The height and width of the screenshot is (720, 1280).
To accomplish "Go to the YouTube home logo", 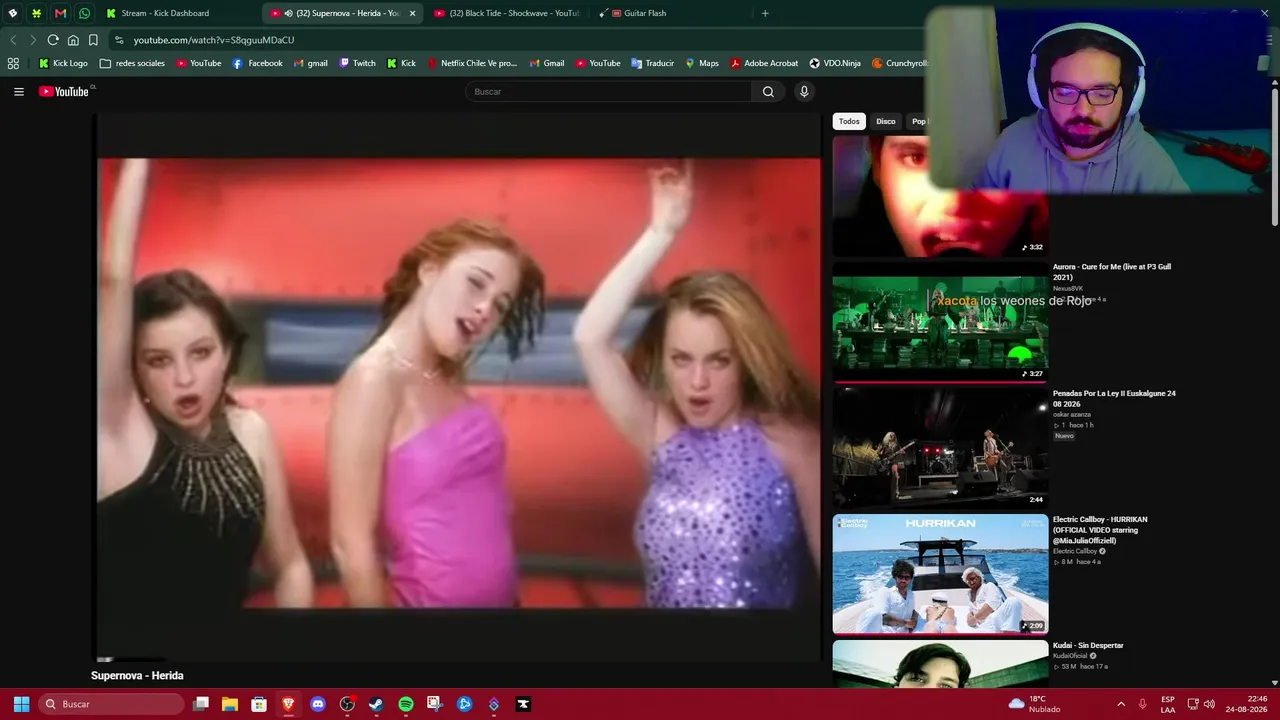I will click(x=65, y=92).
